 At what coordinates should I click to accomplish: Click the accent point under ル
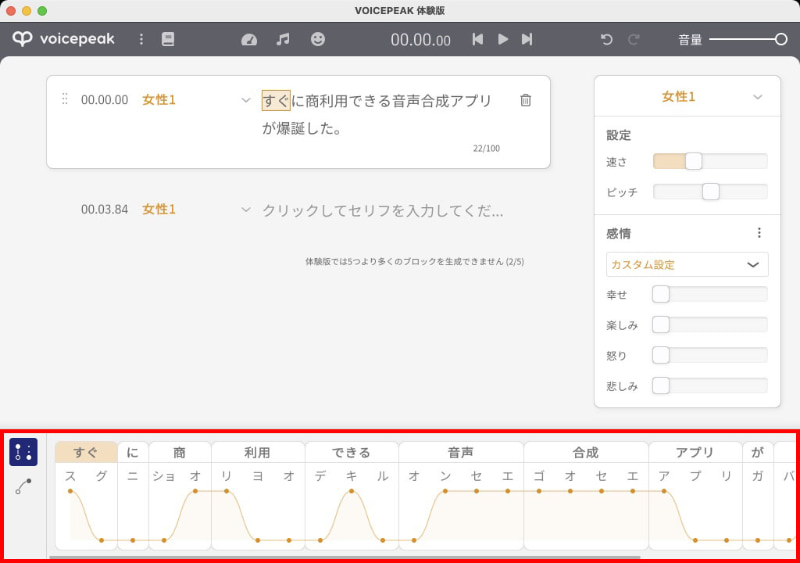pos(383,540)
